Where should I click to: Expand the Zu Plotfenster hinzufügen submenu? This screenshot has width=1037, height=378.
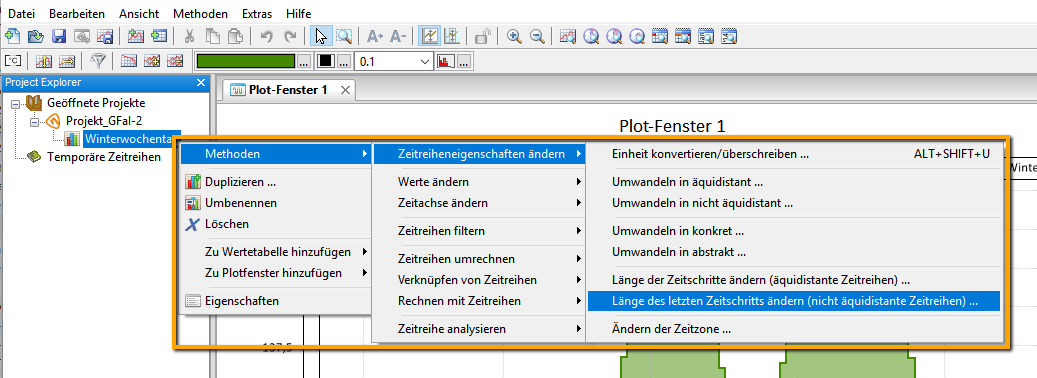pos(278,273)
